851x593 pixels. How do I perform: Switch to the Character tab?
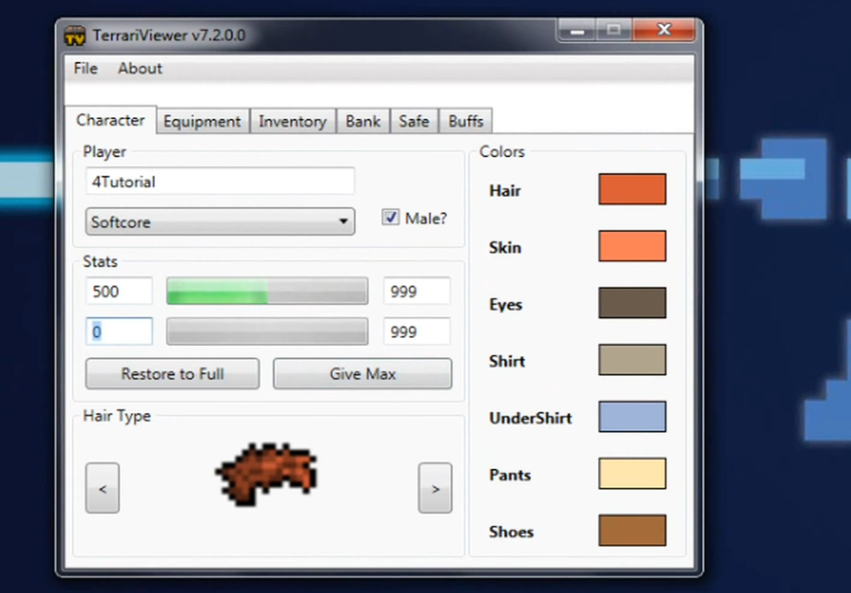(111, 120)
